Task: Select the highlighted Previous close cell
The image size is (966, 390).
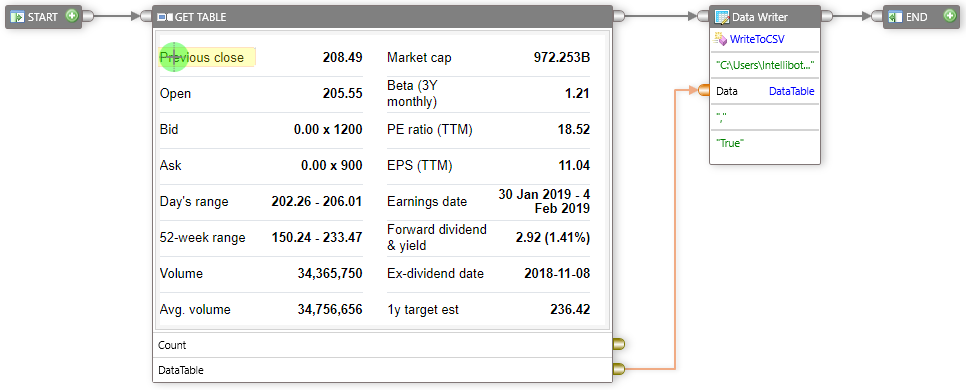Action: point(208,57)
